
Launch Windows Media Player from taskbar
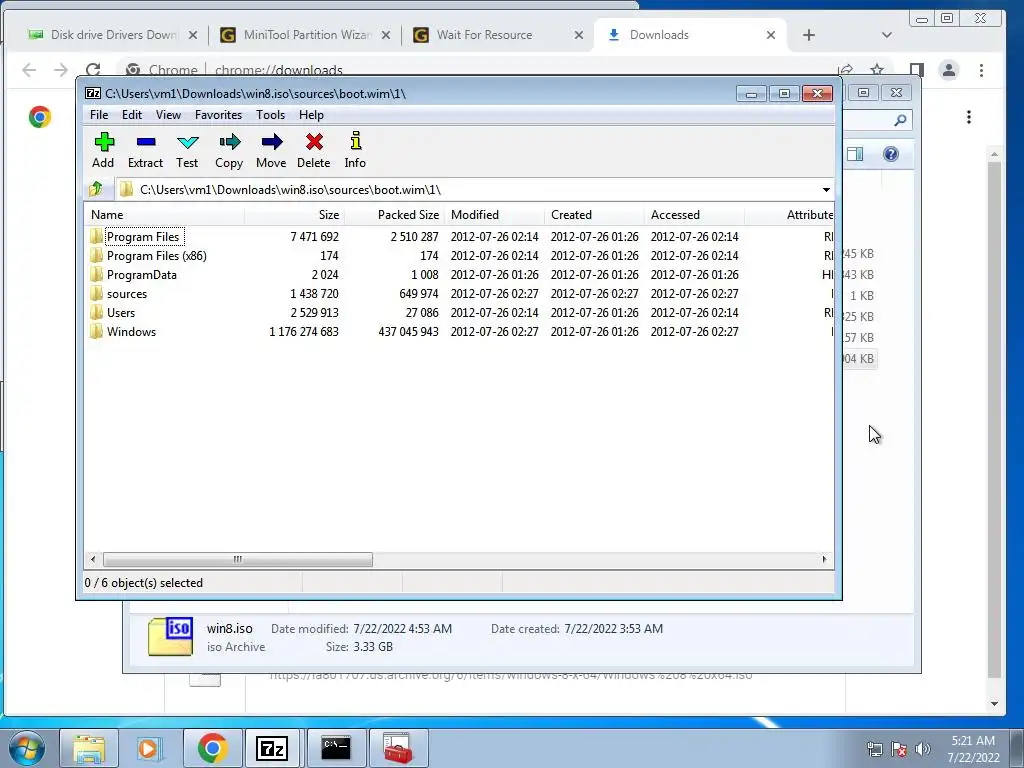coord(149,748)
